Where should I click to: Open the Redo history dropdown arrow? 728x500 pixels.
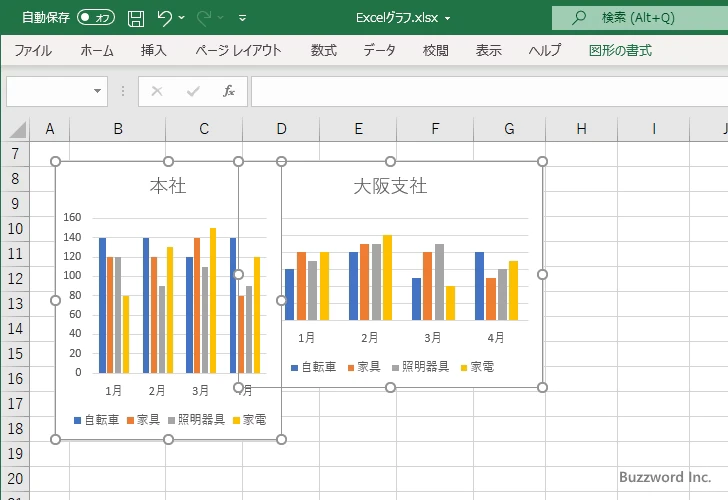click(x=221, y=18)
